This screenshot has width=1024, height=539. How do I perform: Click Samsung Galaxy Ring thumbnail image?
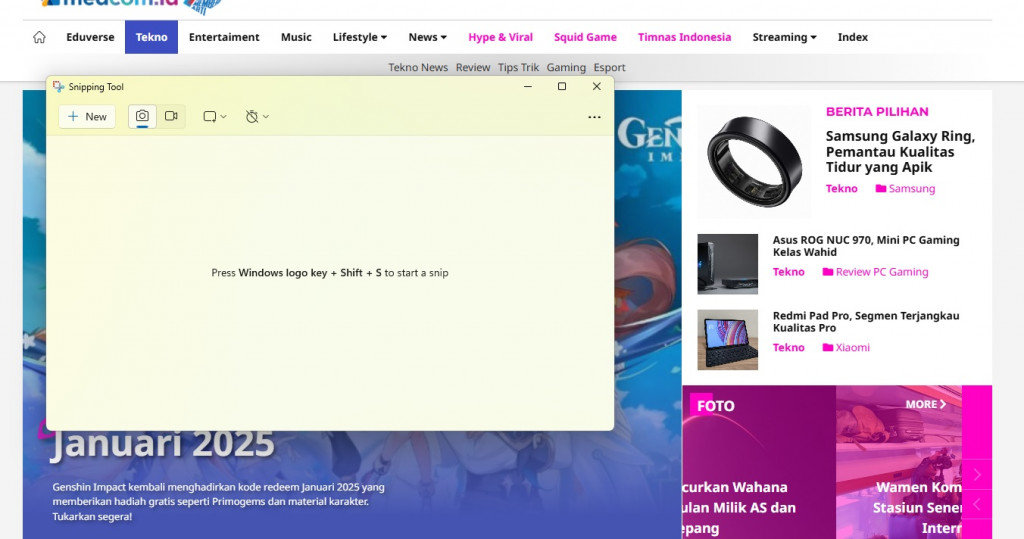coord(754,161)
